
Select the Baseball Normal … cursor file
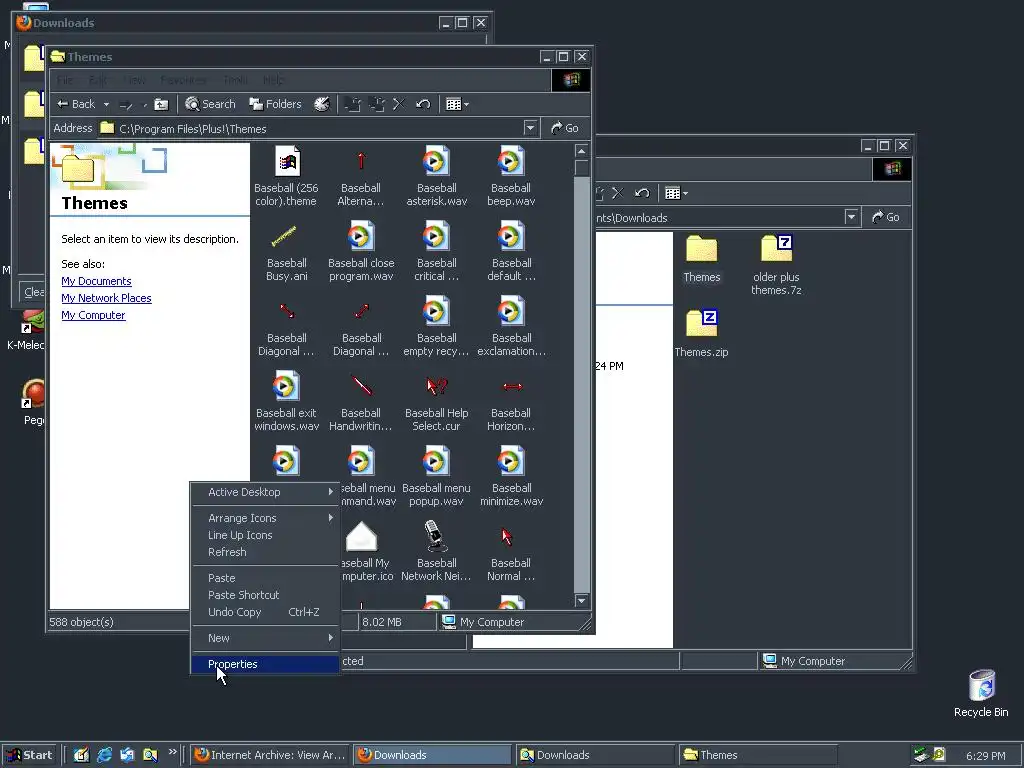pos(511,552)
